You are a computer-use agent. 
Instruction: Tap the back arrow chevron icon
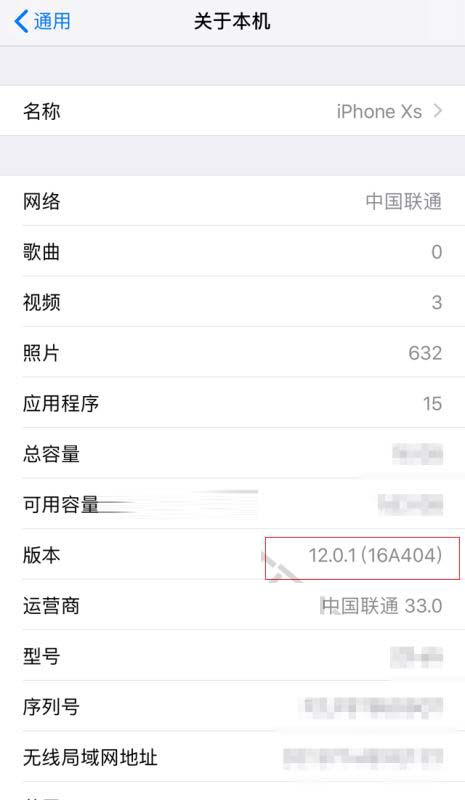tap(21, 21)
